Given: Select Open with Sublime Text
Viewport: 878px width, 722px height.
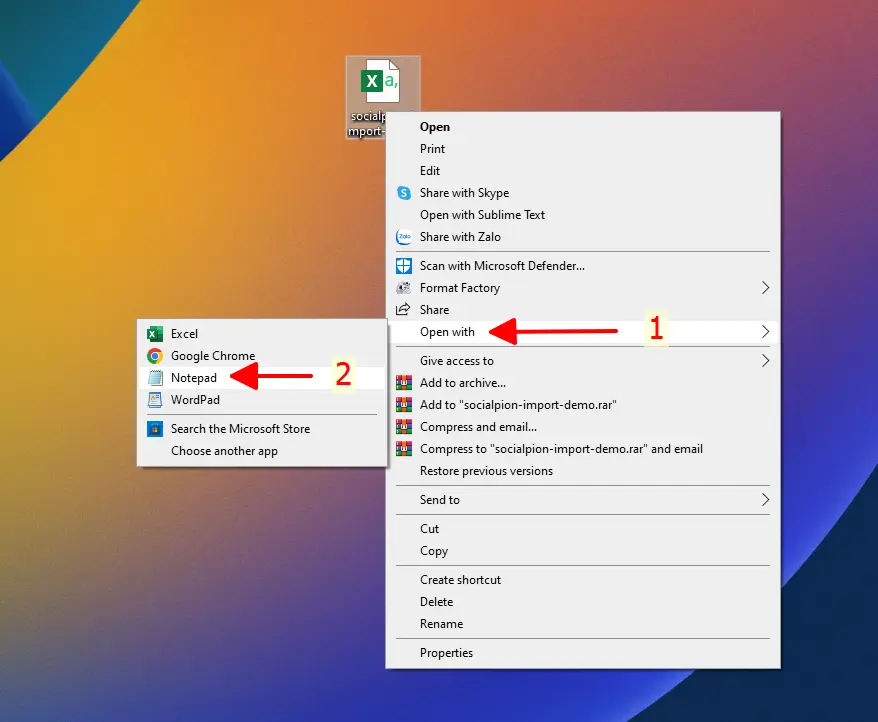Looking at the screenshot, I should (x=582, y=215).
